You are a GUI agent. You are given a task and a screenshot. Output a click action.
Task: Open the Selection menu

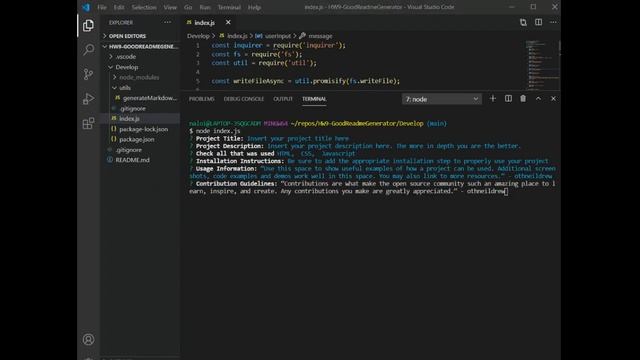point(144,7)
